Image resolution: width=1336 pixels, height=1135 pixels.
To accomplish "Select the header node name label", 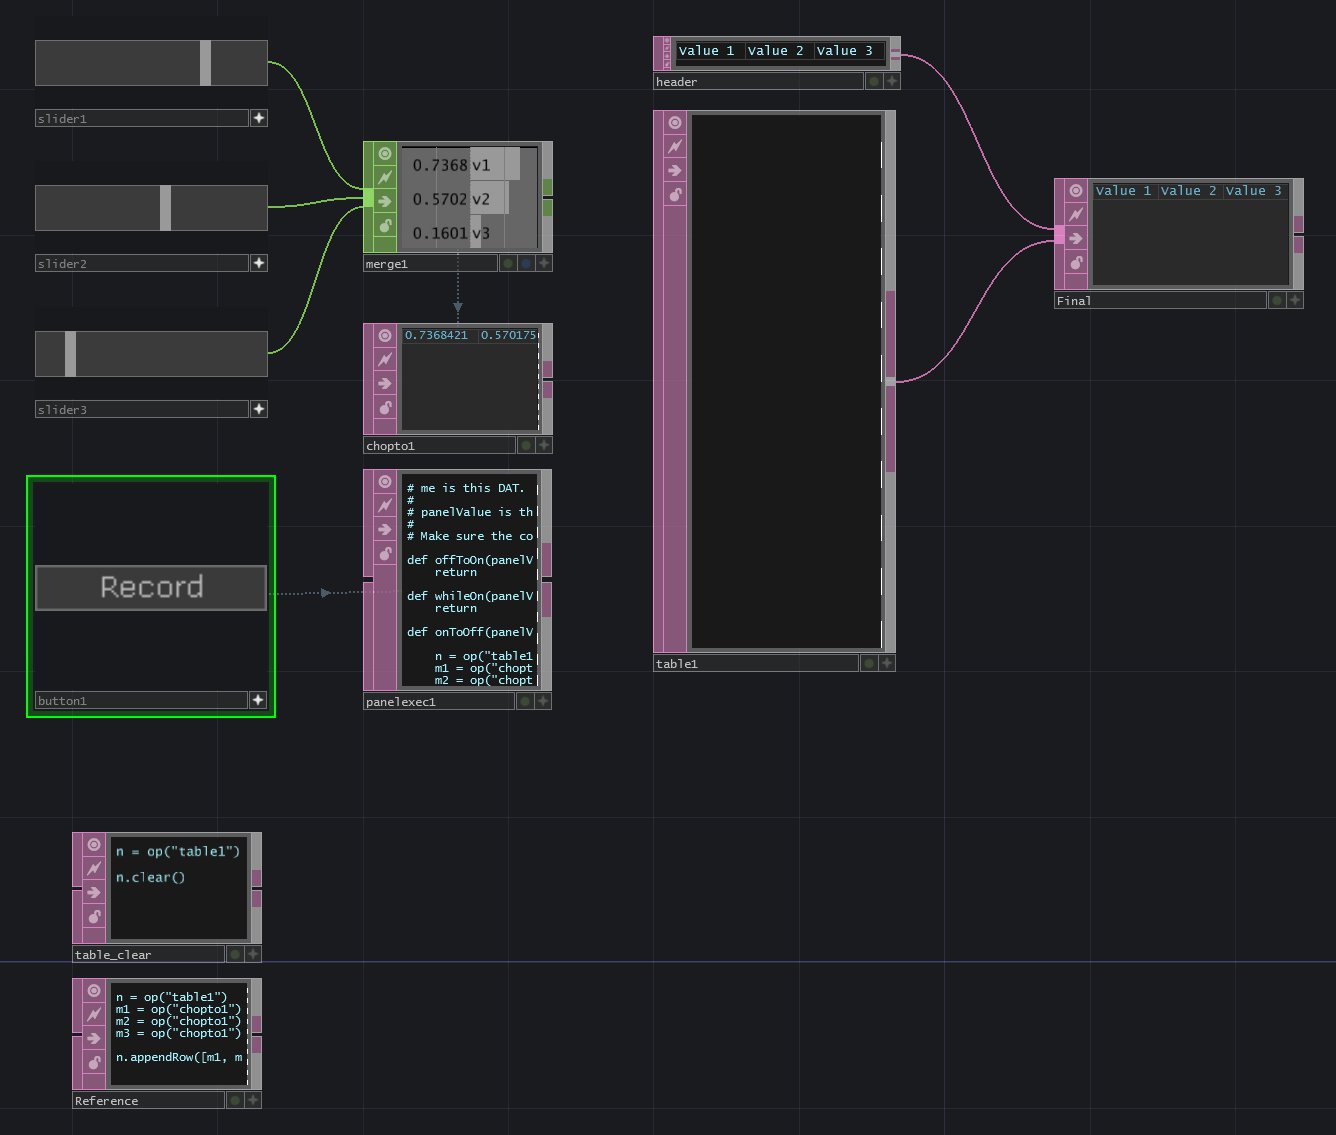I will [x=757, y=82].
